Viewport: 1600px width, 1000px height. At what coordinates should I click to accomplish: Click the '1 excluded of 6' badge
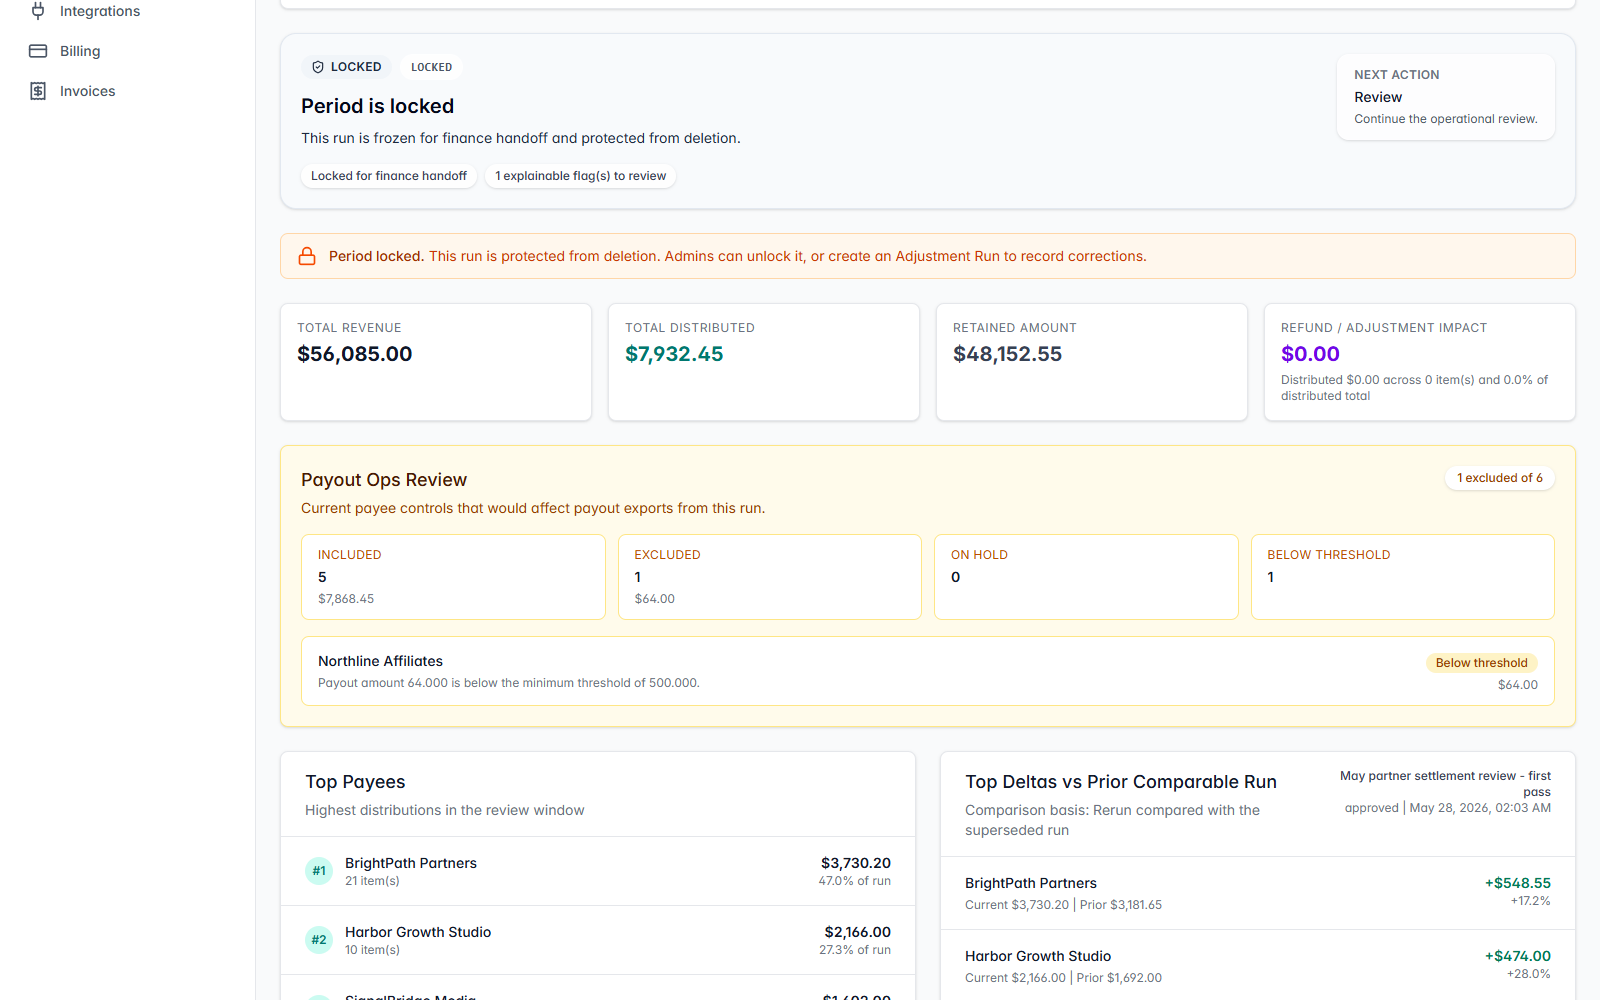coord(1500,478)
